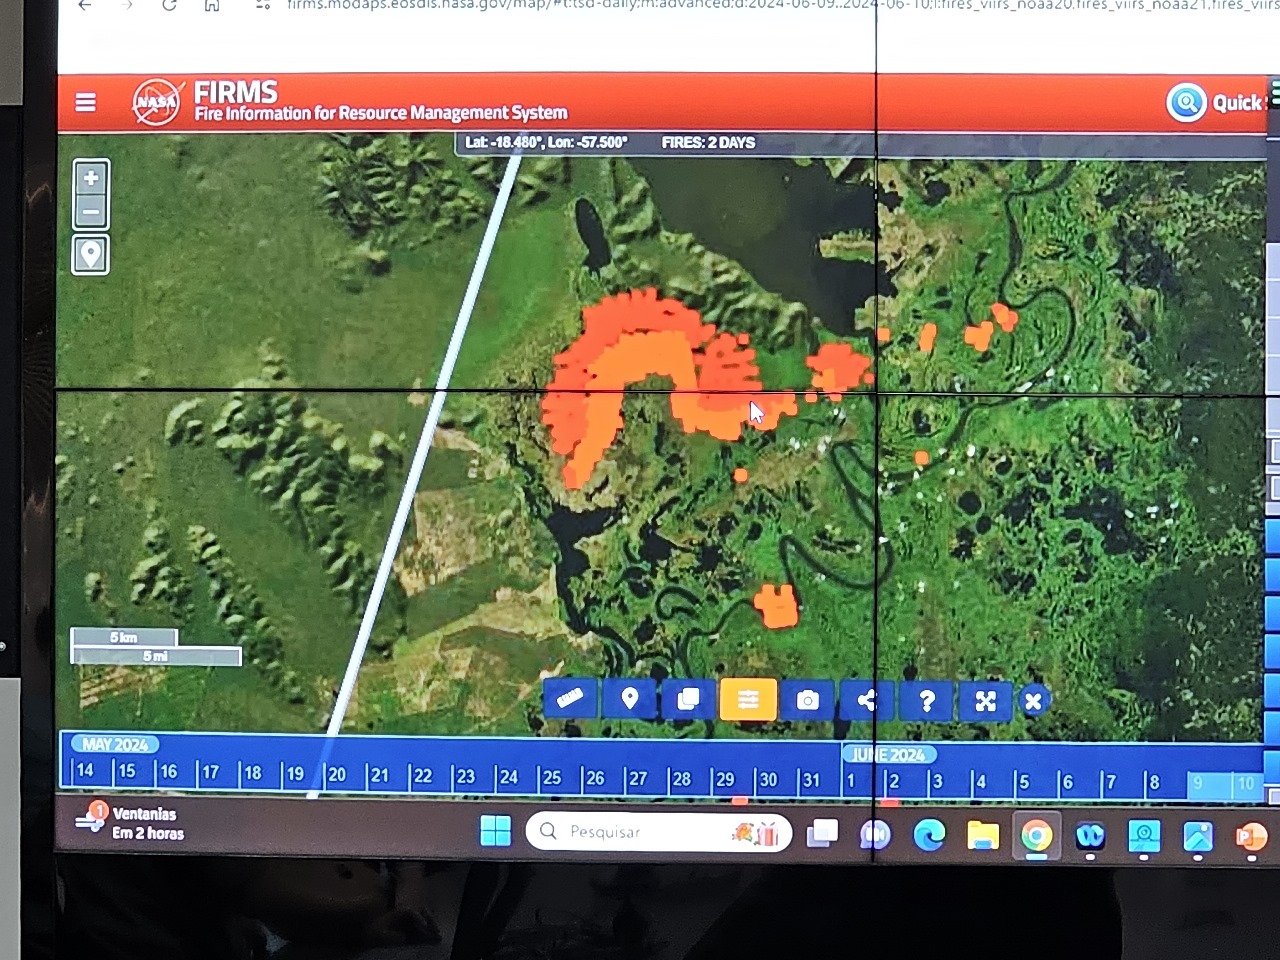The height and width of the screenshot is (960, 1280).
Task: Click the MAY 2024 month label
Action: 115,744
